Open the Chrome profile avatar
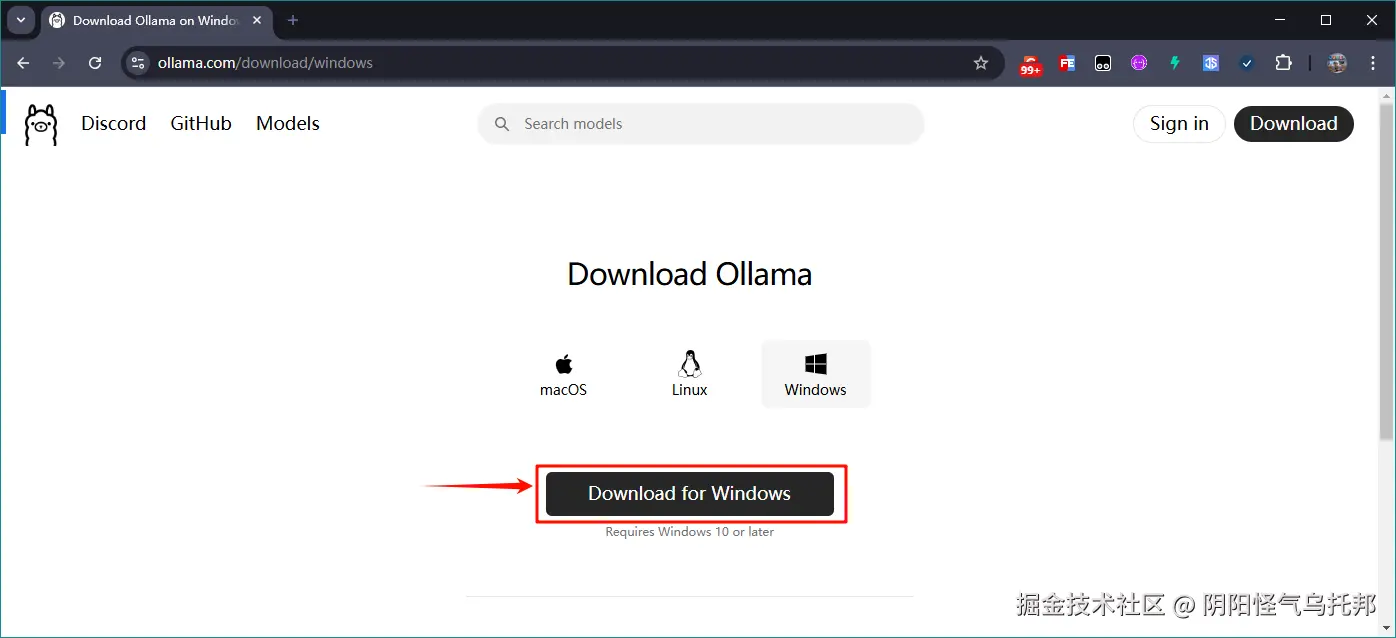The width and height of the screenshot is (1396, 638). pos(1336,62)
